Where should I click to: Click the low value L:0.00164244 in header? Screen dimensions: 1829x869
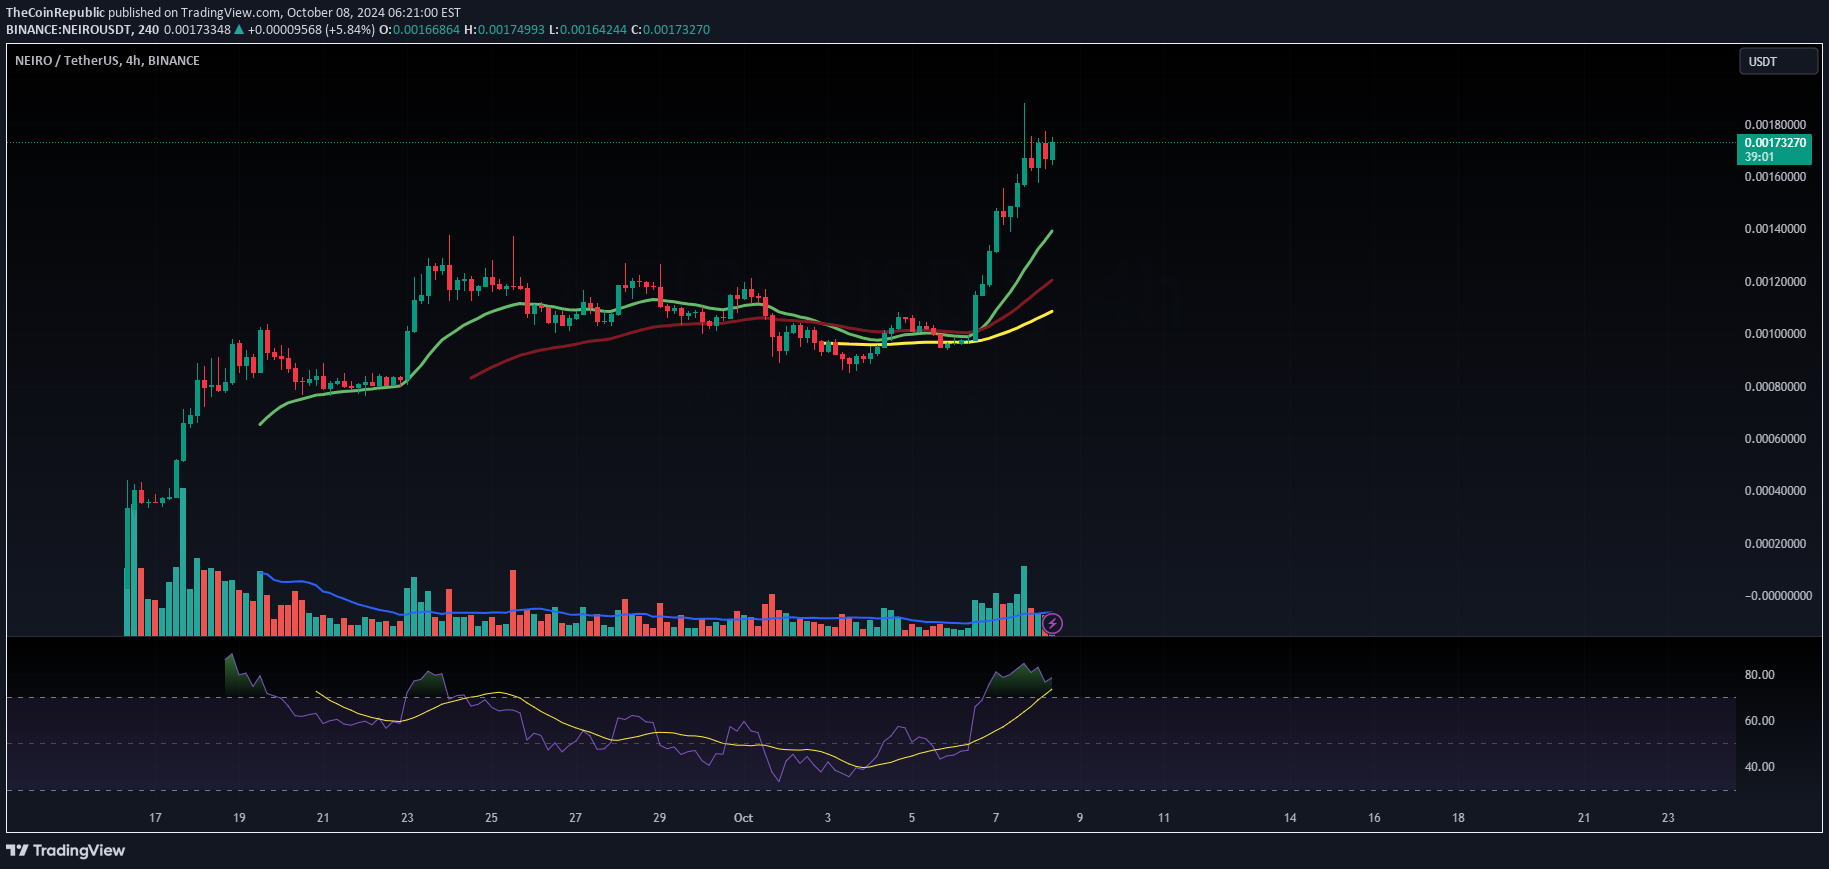coord(588,30)
